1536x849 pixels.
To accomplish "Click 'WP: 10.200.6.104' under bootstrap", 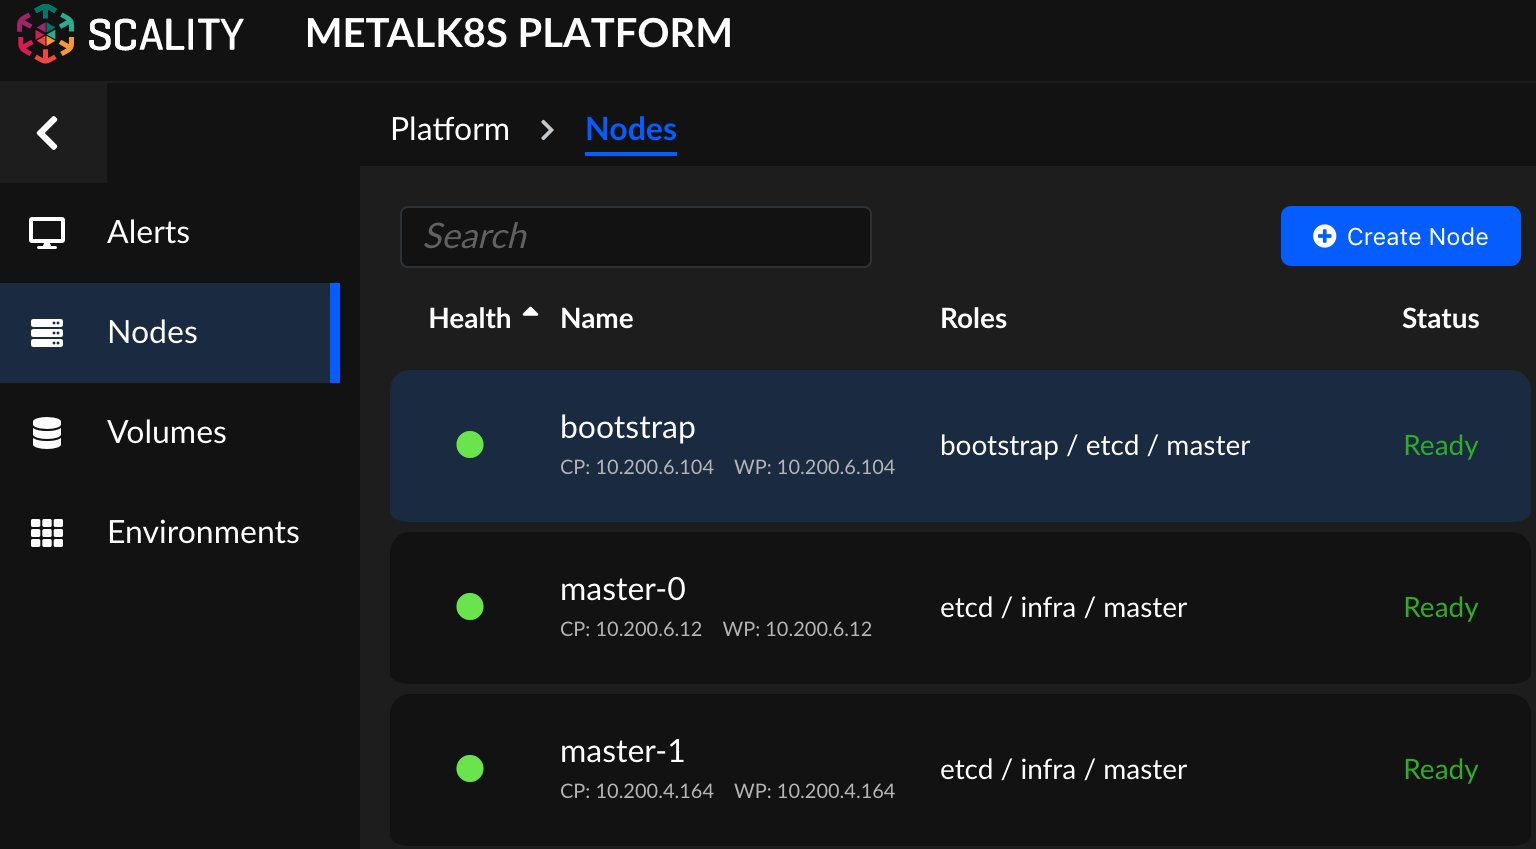I will coord(814,467).
